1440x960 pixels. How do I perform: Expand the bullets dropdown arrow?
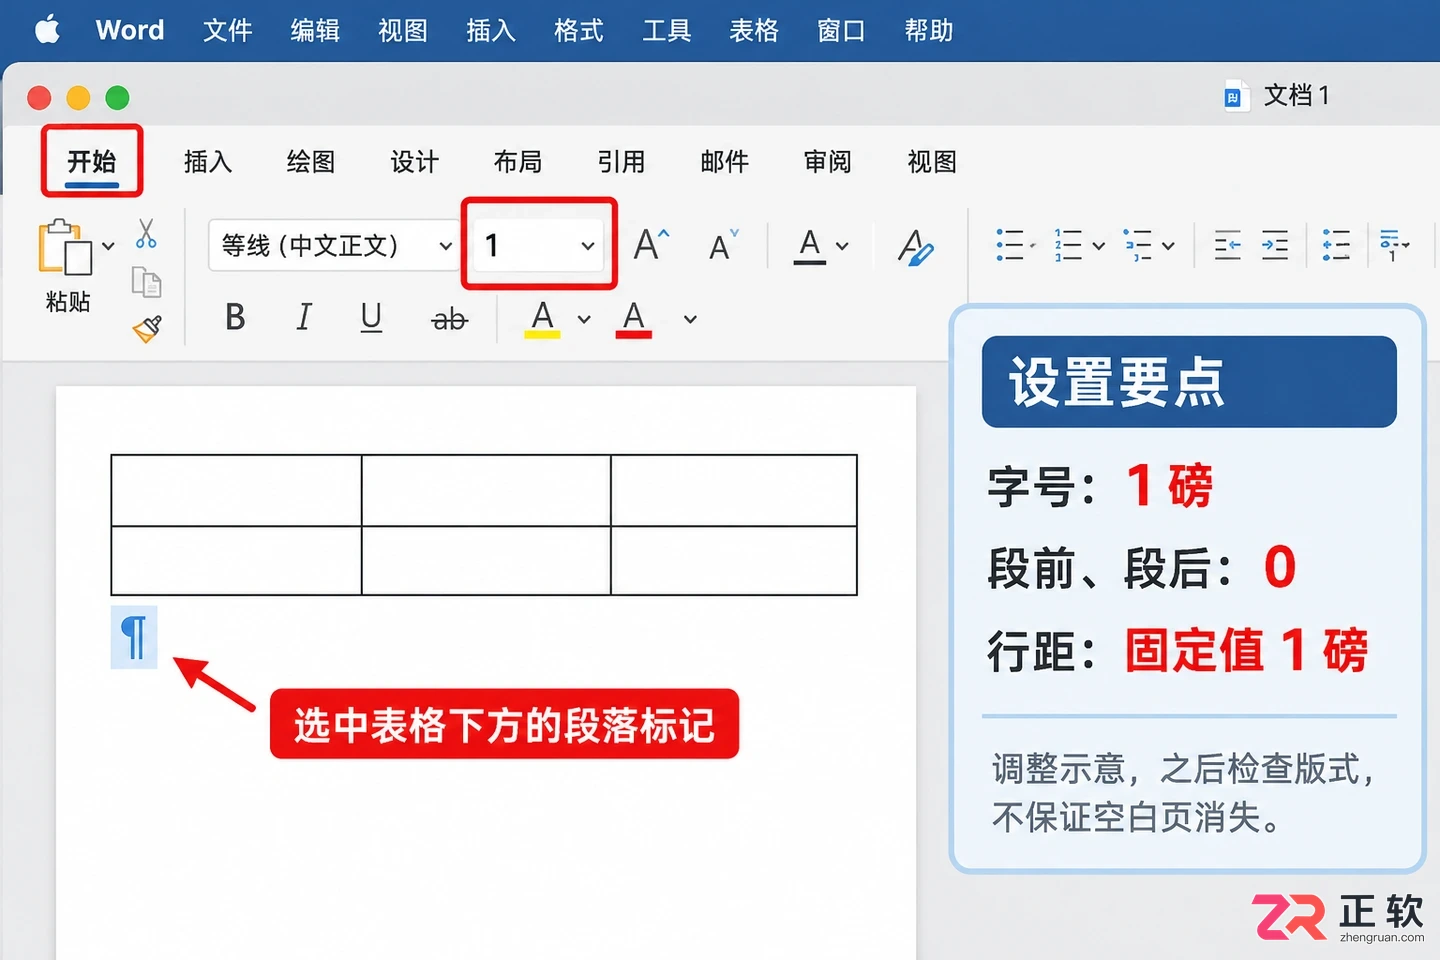(1033, 245)
